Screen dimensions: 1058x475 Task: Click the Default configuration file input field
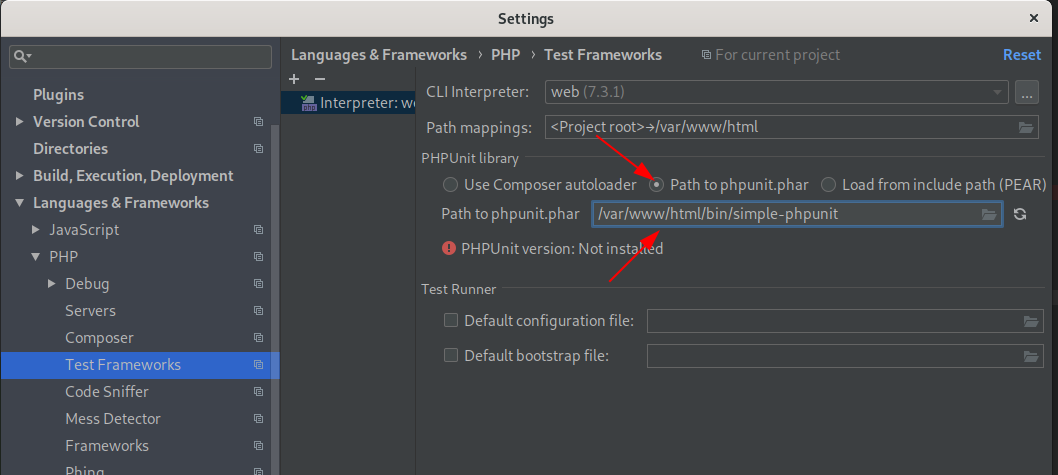click(845, 321)
